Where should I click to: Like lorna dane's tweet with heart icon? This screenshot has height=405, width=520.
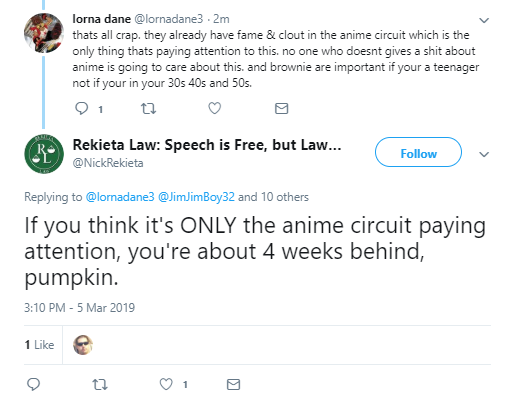point(215,108)
